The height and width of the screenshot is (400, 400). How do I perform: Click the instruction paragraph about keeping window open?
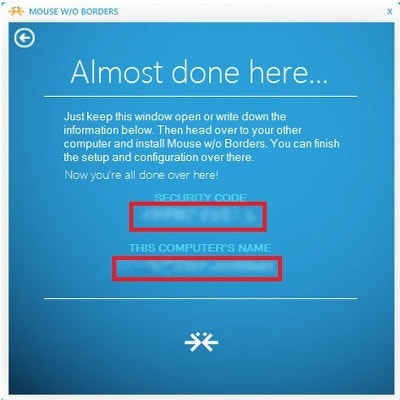201,137
